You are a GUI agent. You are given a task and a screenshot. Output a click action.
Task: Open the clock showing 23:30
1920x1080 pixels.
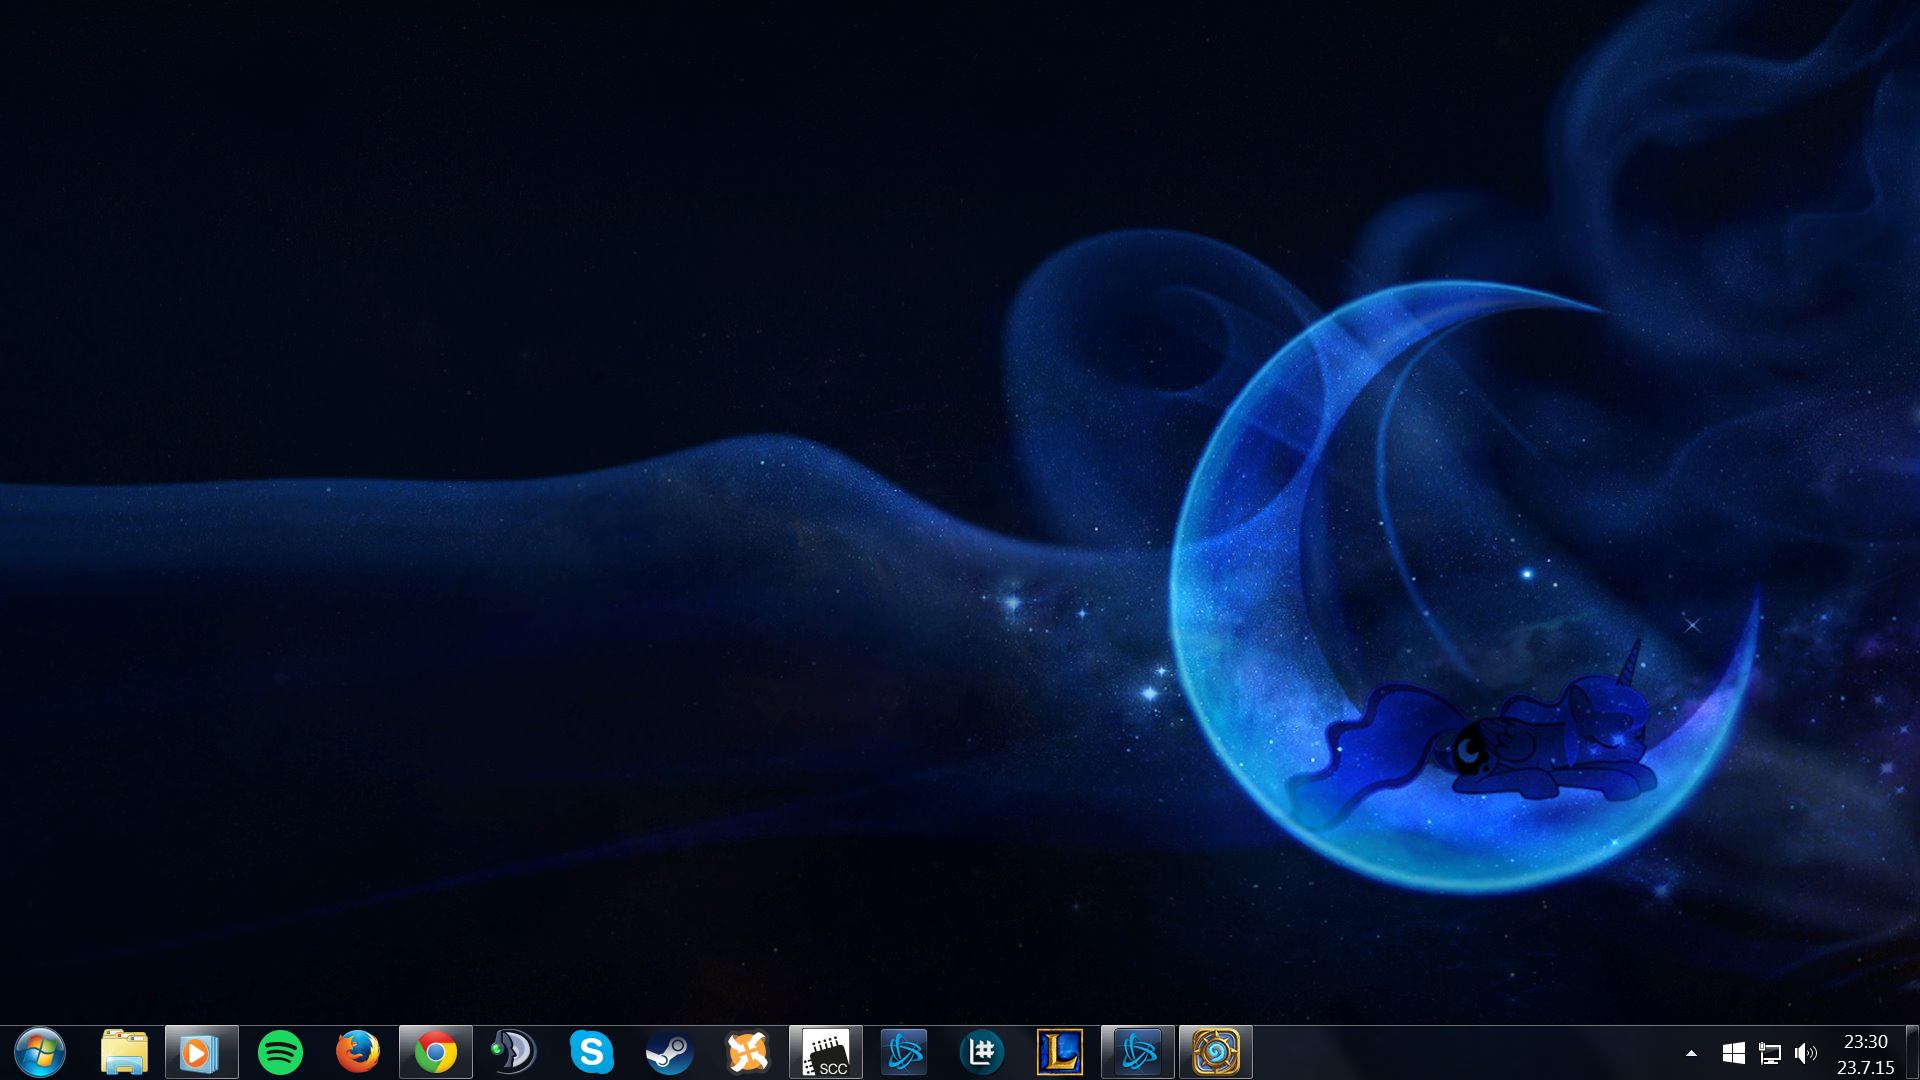click(x=1866, y=1054)
